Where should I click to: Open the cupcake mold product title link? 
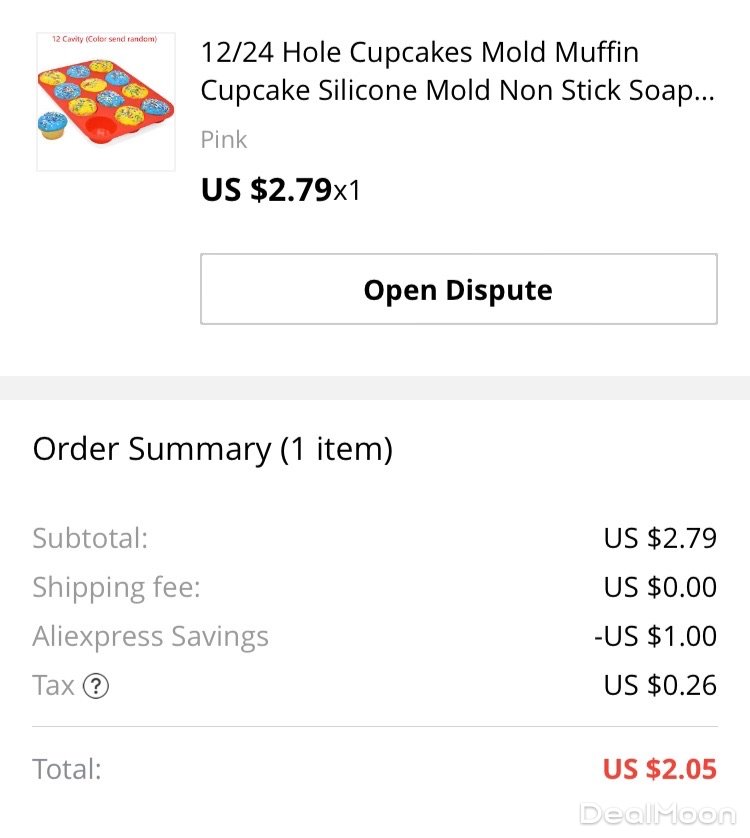tap(457, 71)
